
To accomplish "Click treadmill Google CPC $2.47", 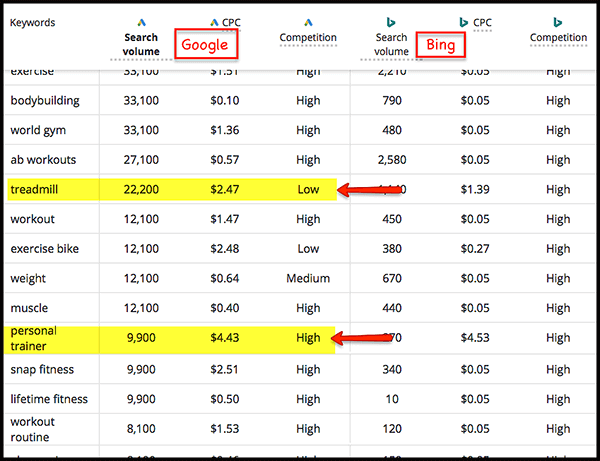I will 225,189.
